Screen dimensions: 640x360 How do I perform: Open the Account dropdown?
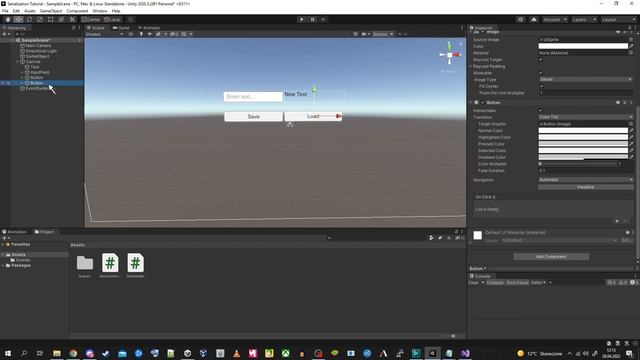555,20
